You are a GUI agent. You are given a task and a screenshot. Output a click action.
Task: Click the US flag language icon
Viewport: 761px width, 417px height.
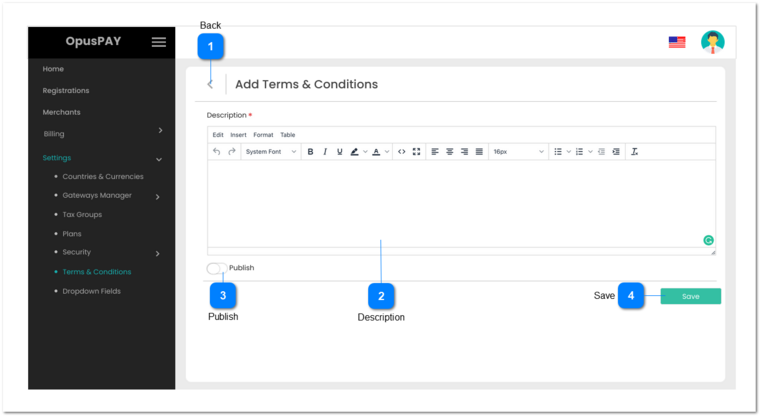677,43
